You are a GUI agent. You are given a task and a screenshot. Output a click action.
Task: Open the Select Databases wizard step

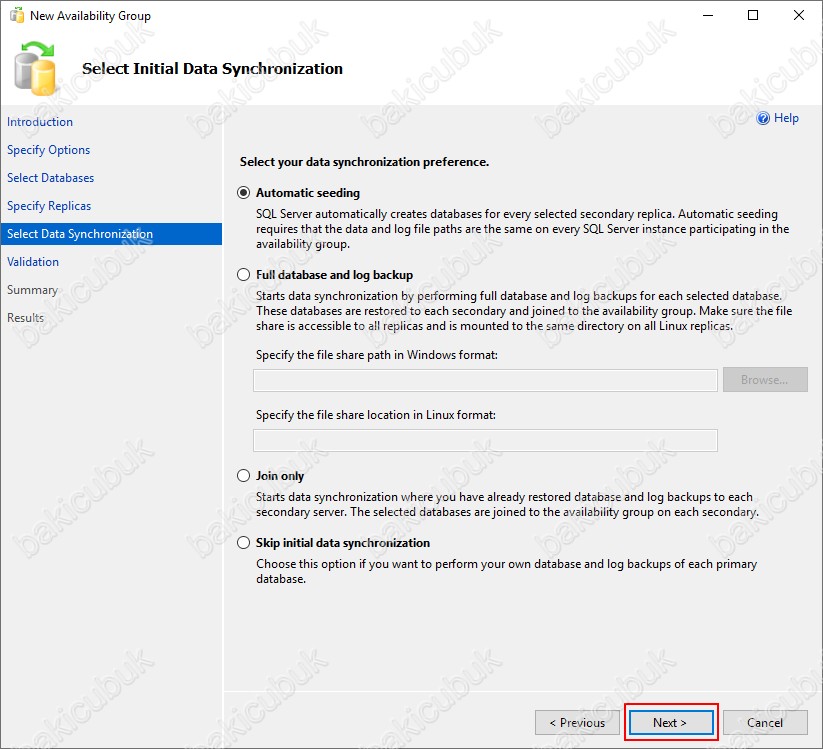coord(50,178)
